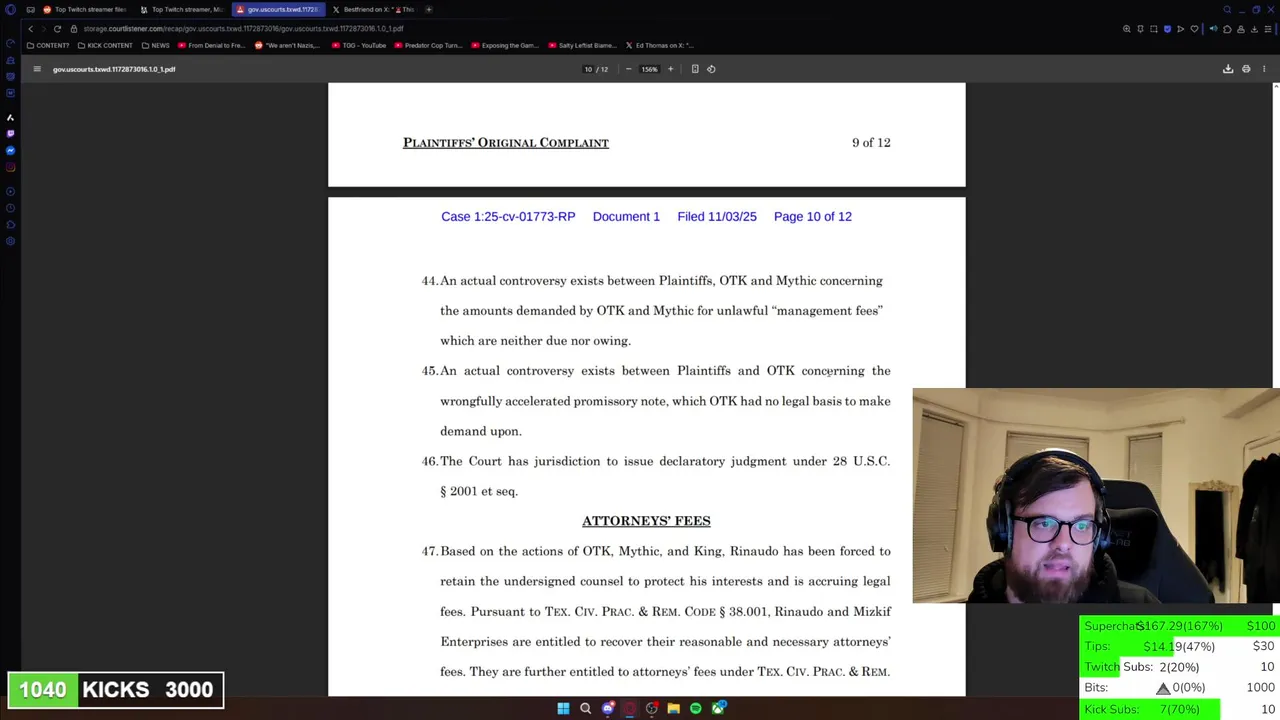Viewport: 1280px width, 720px height.
Task: Open the "We aren't Nazis" bookmark
Action: (287, 45)
